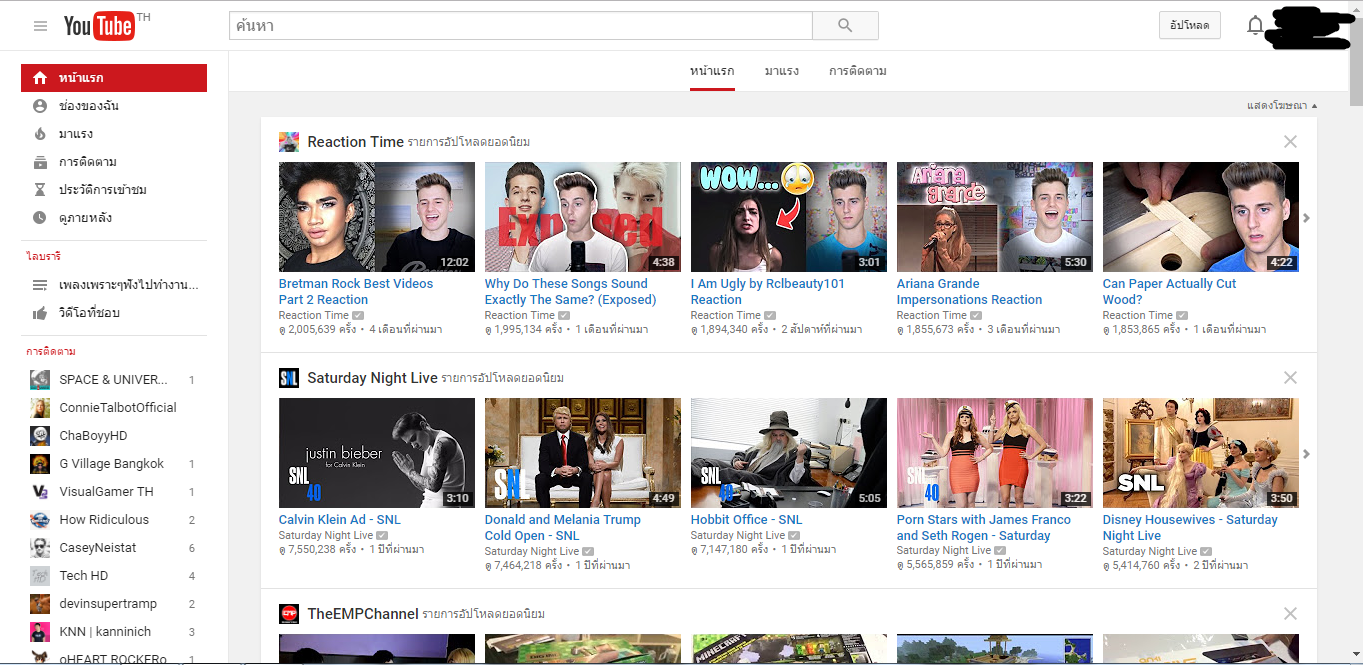Expand the show ads arrow link
1363x665 pixels.
[x=1281, y=106]
